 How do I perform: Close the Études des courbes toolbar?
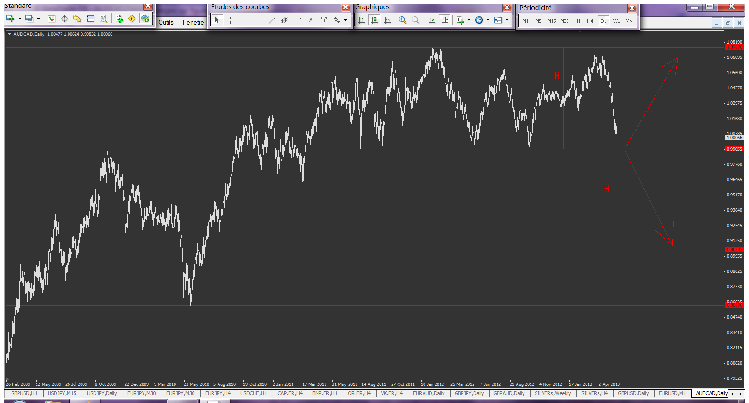pyautogui.click(x=345, y=8)
